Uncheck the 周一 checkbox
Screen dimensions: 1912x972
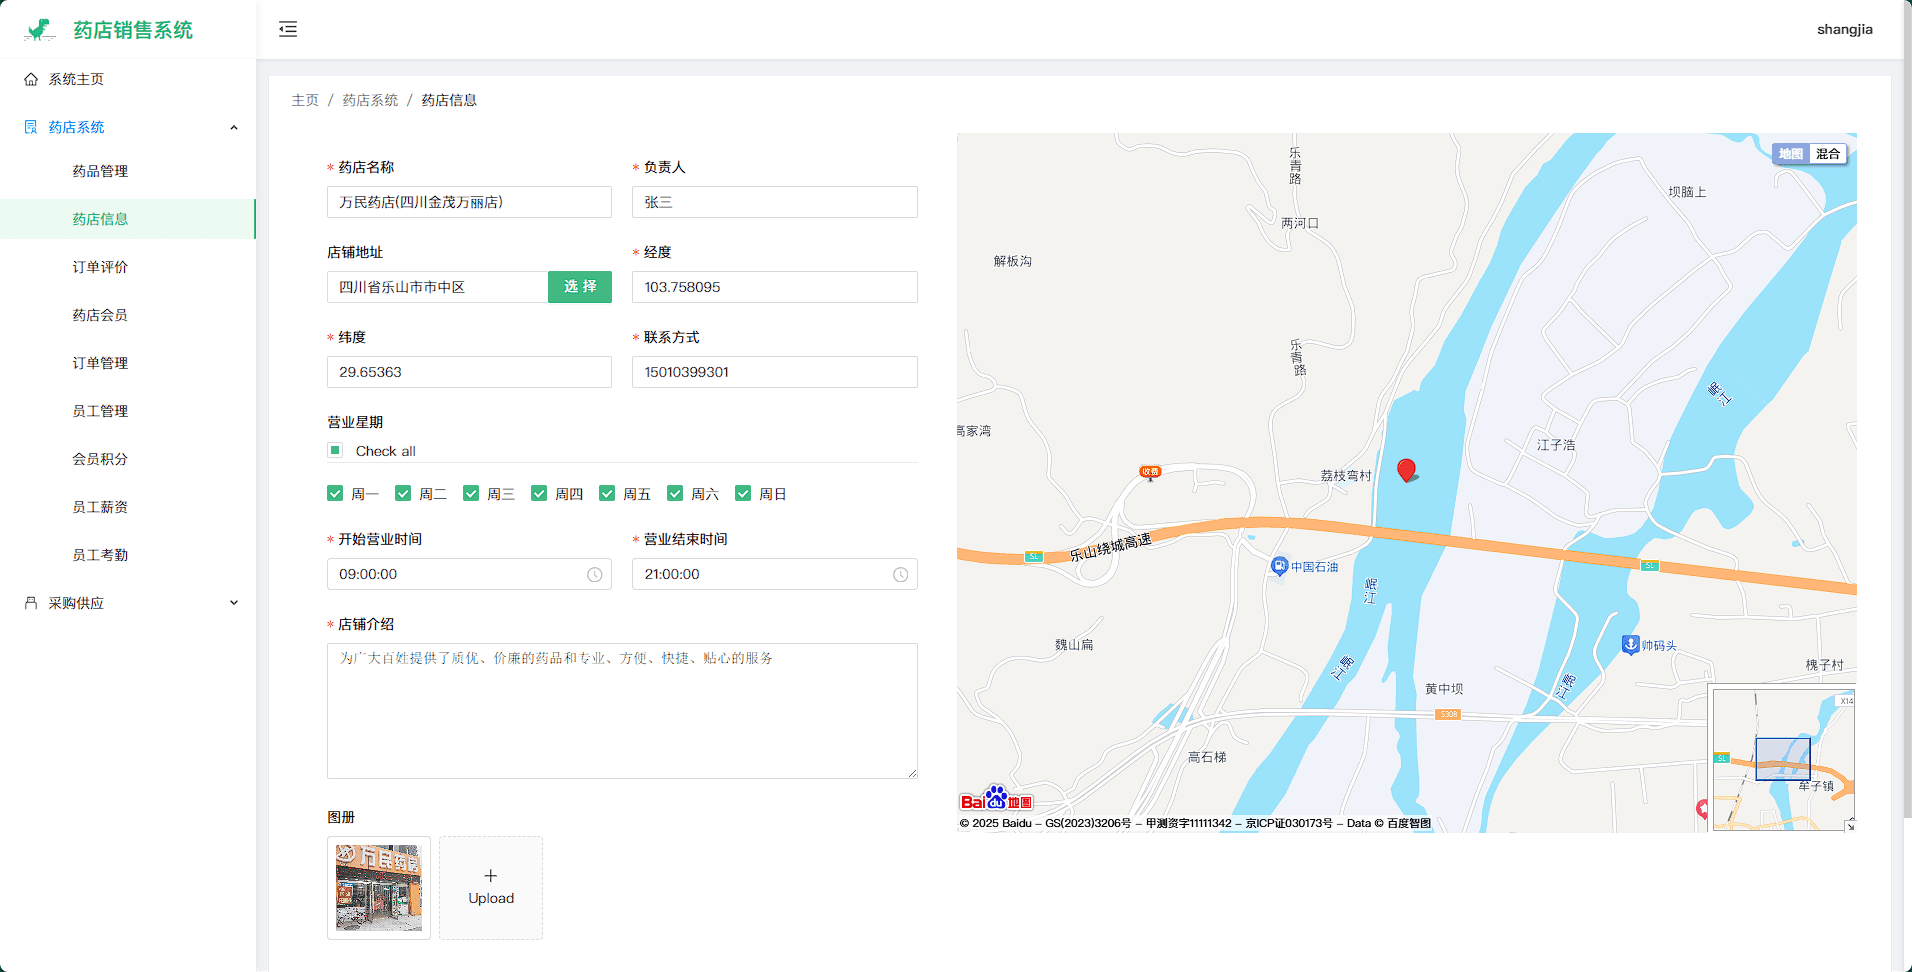point(336,494)
